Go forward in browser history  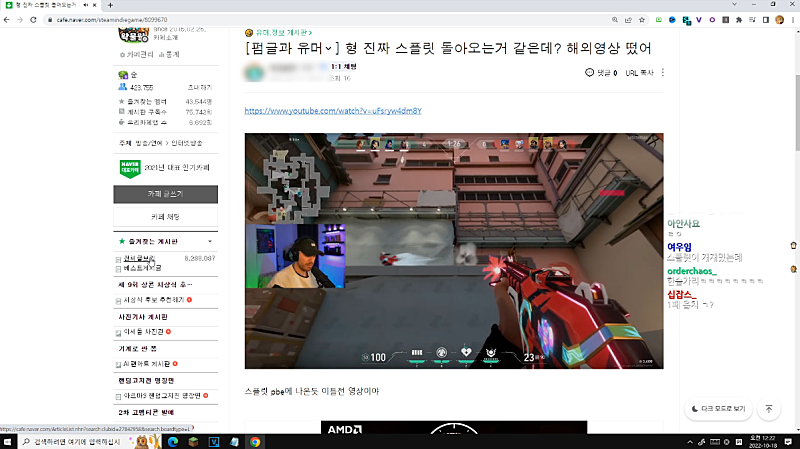pos(20,20)
